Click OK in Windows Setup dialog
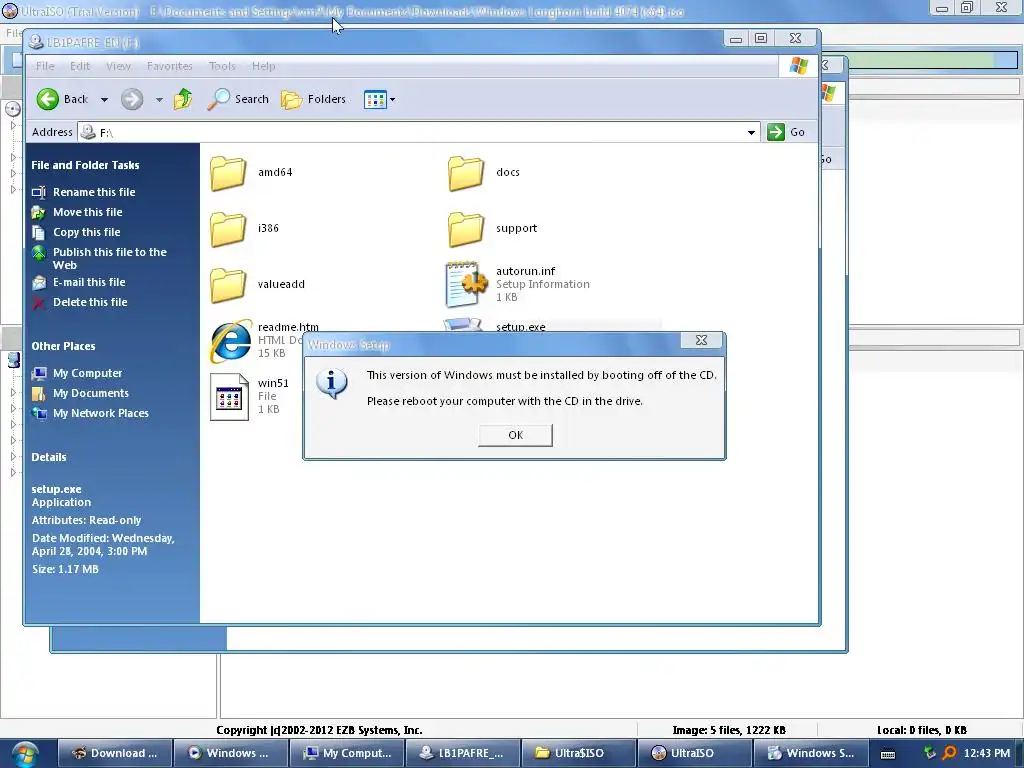This screenshot has height=768, width=1024. tap(515, 435)
